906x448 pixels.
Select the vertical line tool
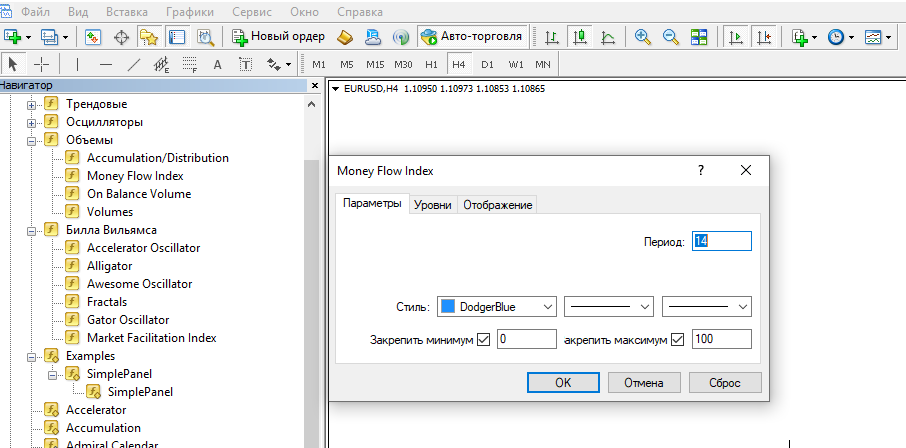click(x=77, y=64)
